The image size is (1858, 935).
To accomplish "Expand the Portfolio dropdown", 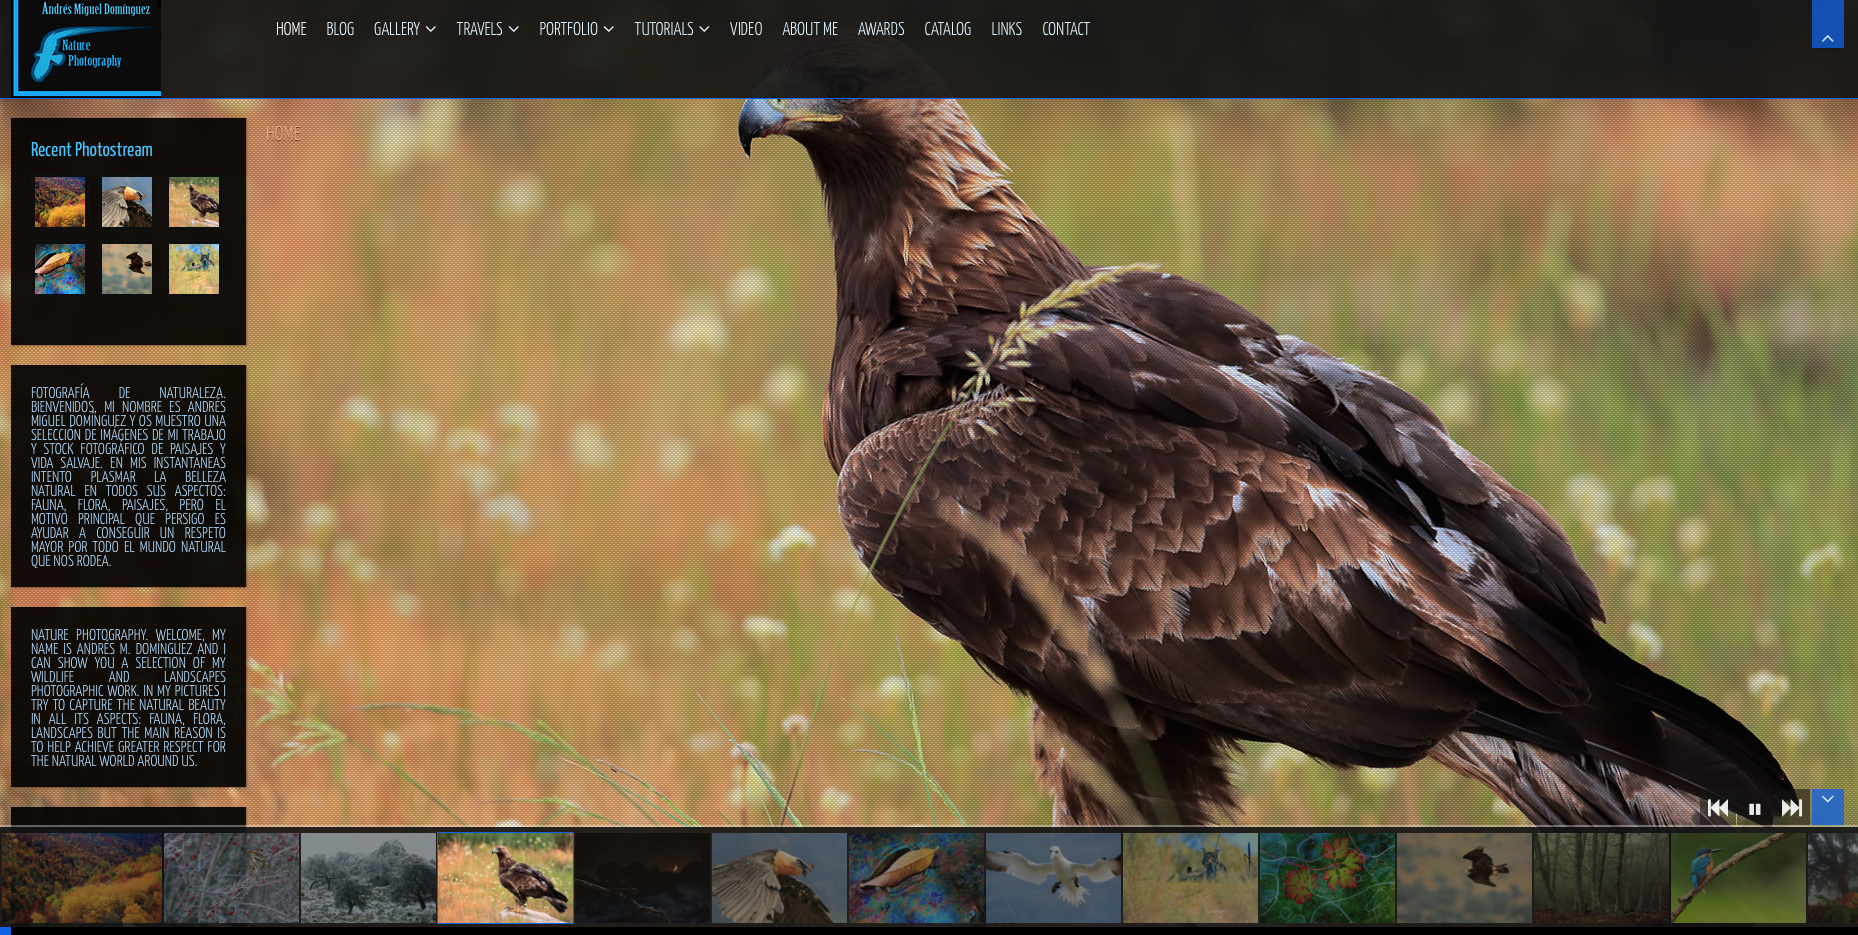I will (x=576, y=29).
